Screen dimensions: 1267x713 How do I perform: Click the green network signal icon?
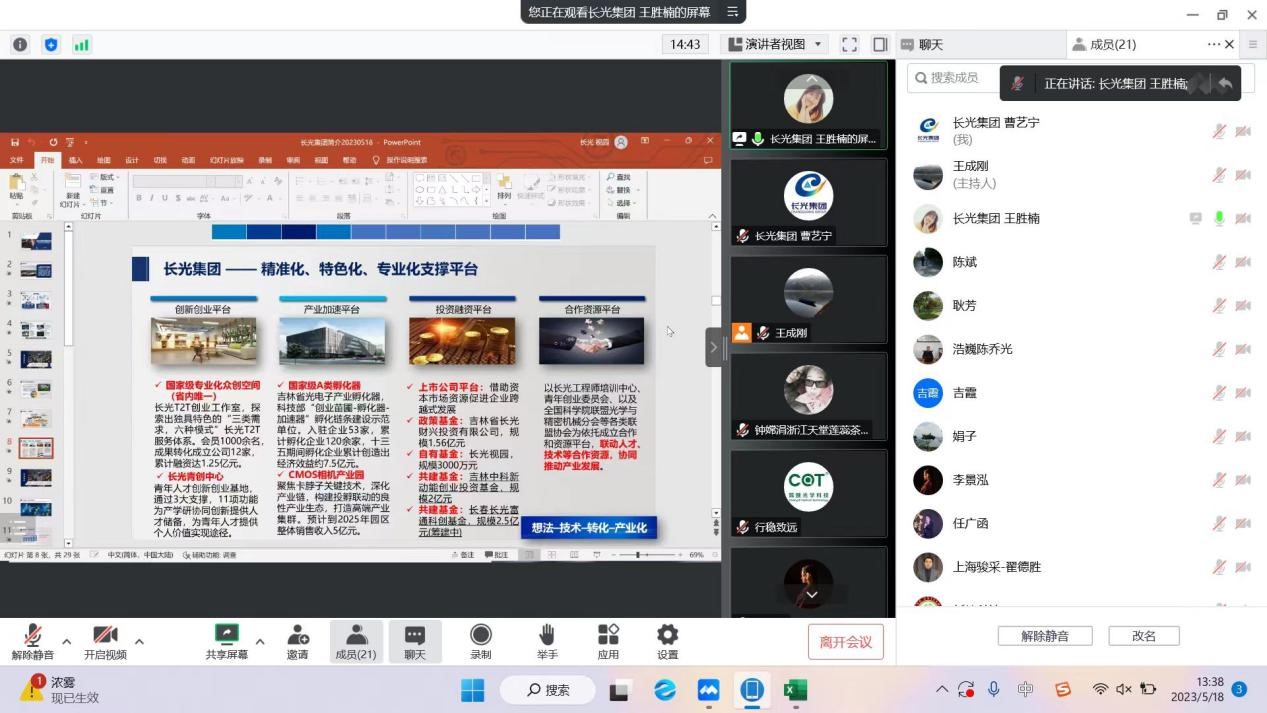click(x=81, y=45)
